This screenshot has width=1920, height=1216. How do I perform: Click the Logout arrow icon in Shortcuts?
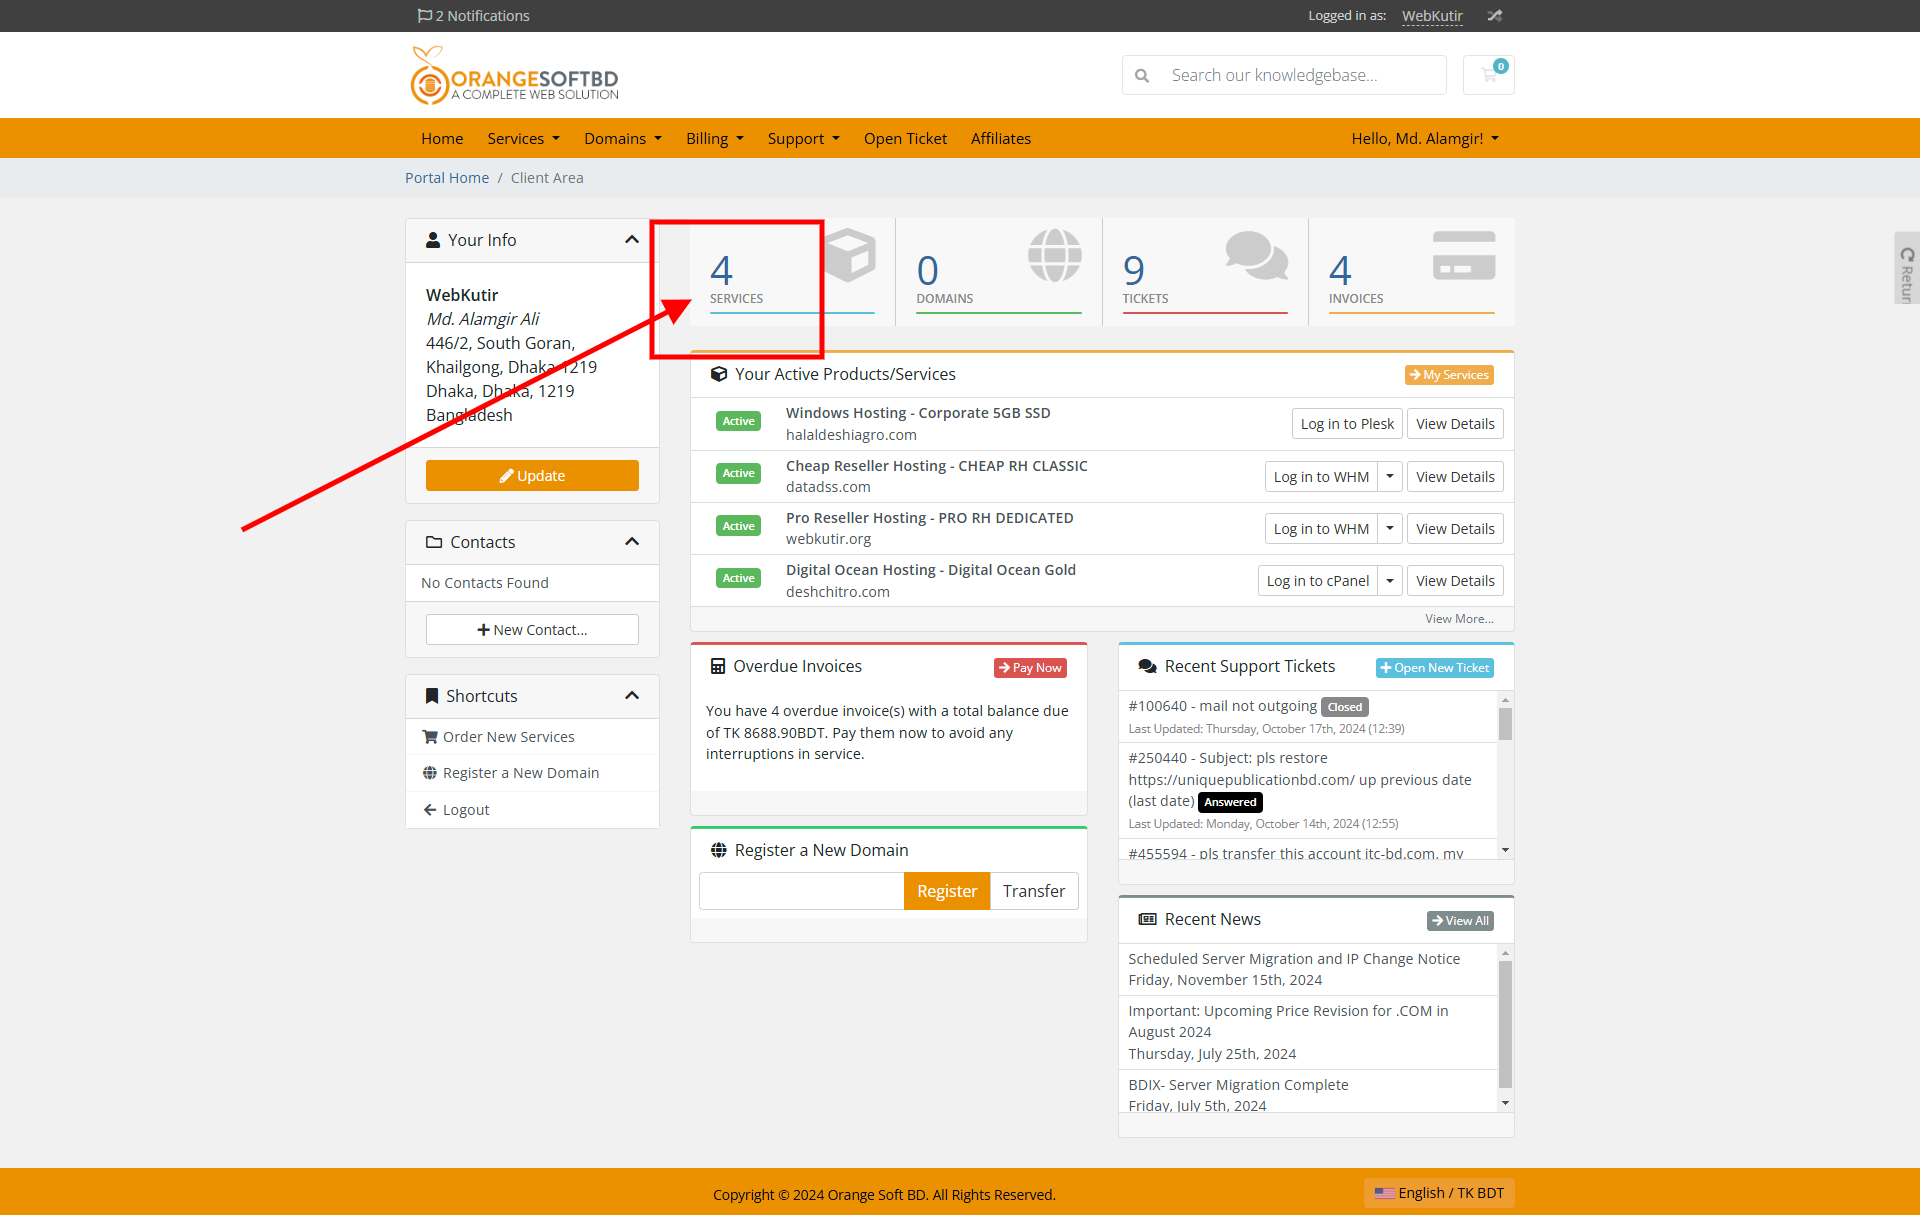click(x=431, y=809)
